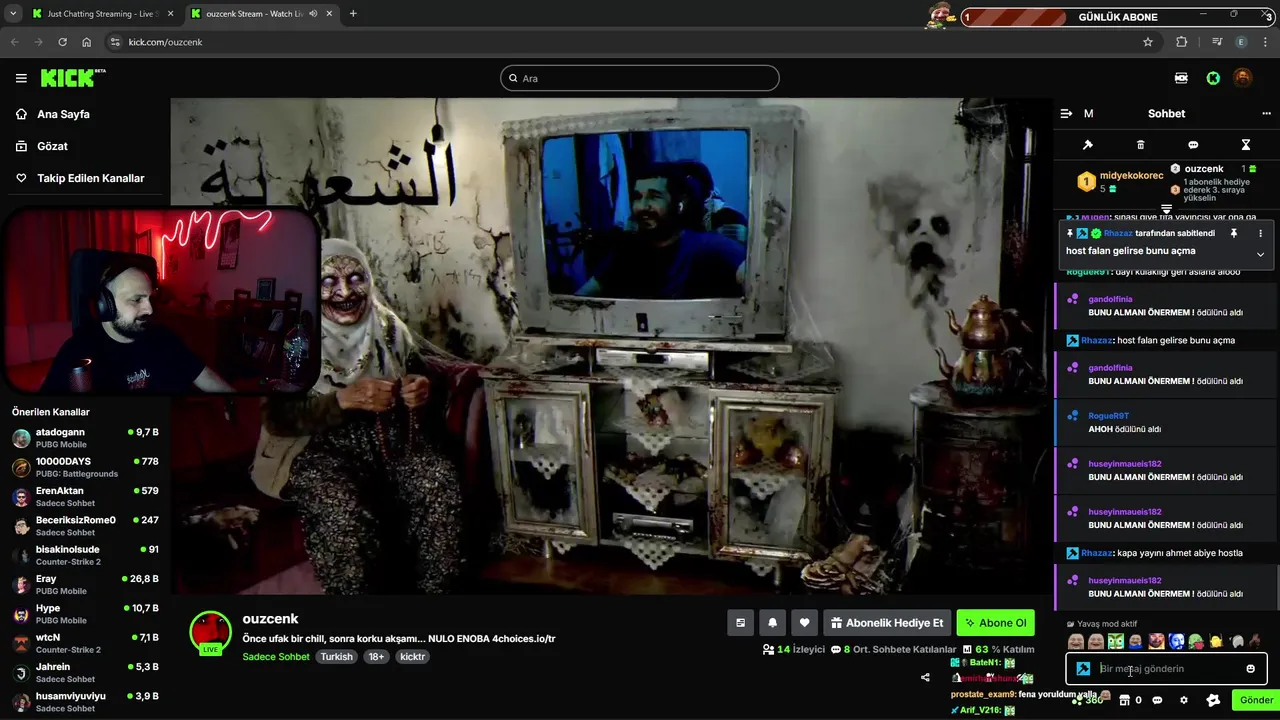Screen dimensions: 1280x720
Task: Click green Kick circle icon in header
Action: tap(1213, 78)
